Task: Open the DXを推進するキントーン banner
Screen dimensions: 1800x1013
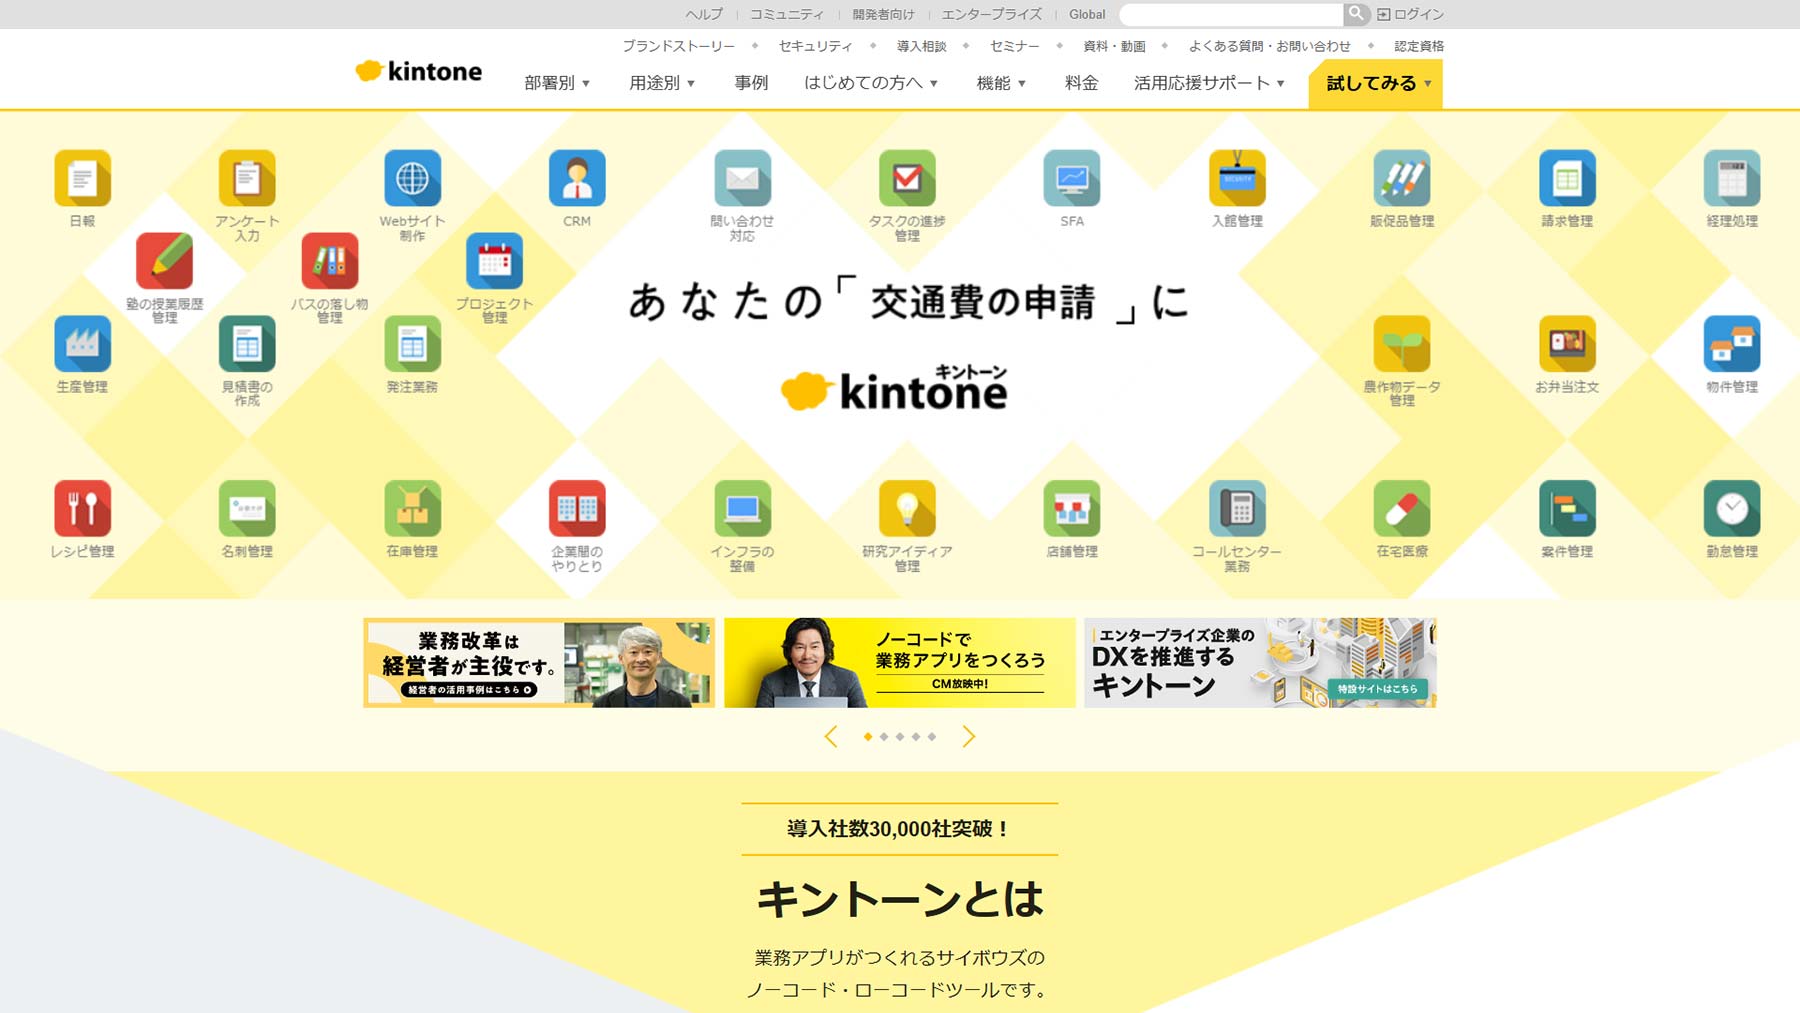Action: click(x=1260, y=663)
